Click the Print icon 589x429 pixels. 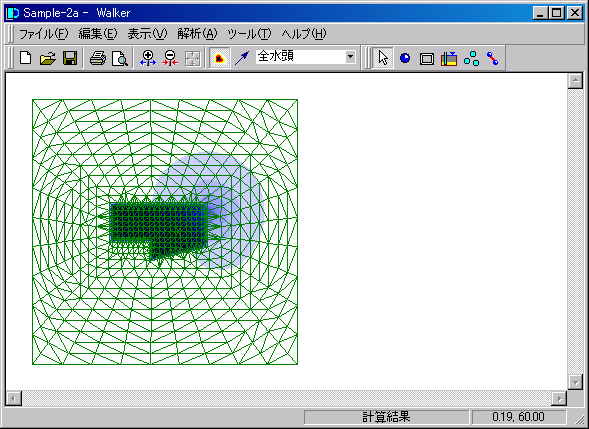(x=98, y=58)
